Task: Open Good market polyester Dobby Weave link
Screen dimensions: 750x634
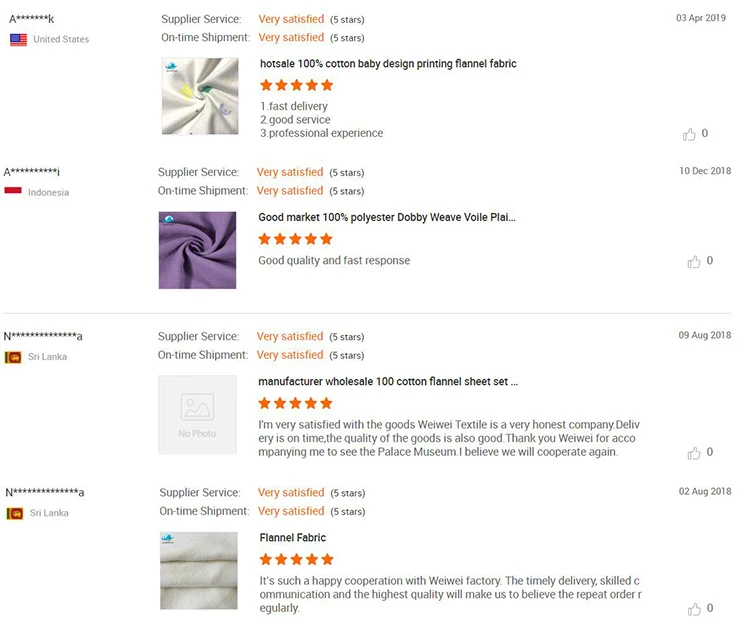Action: (387, 217)
